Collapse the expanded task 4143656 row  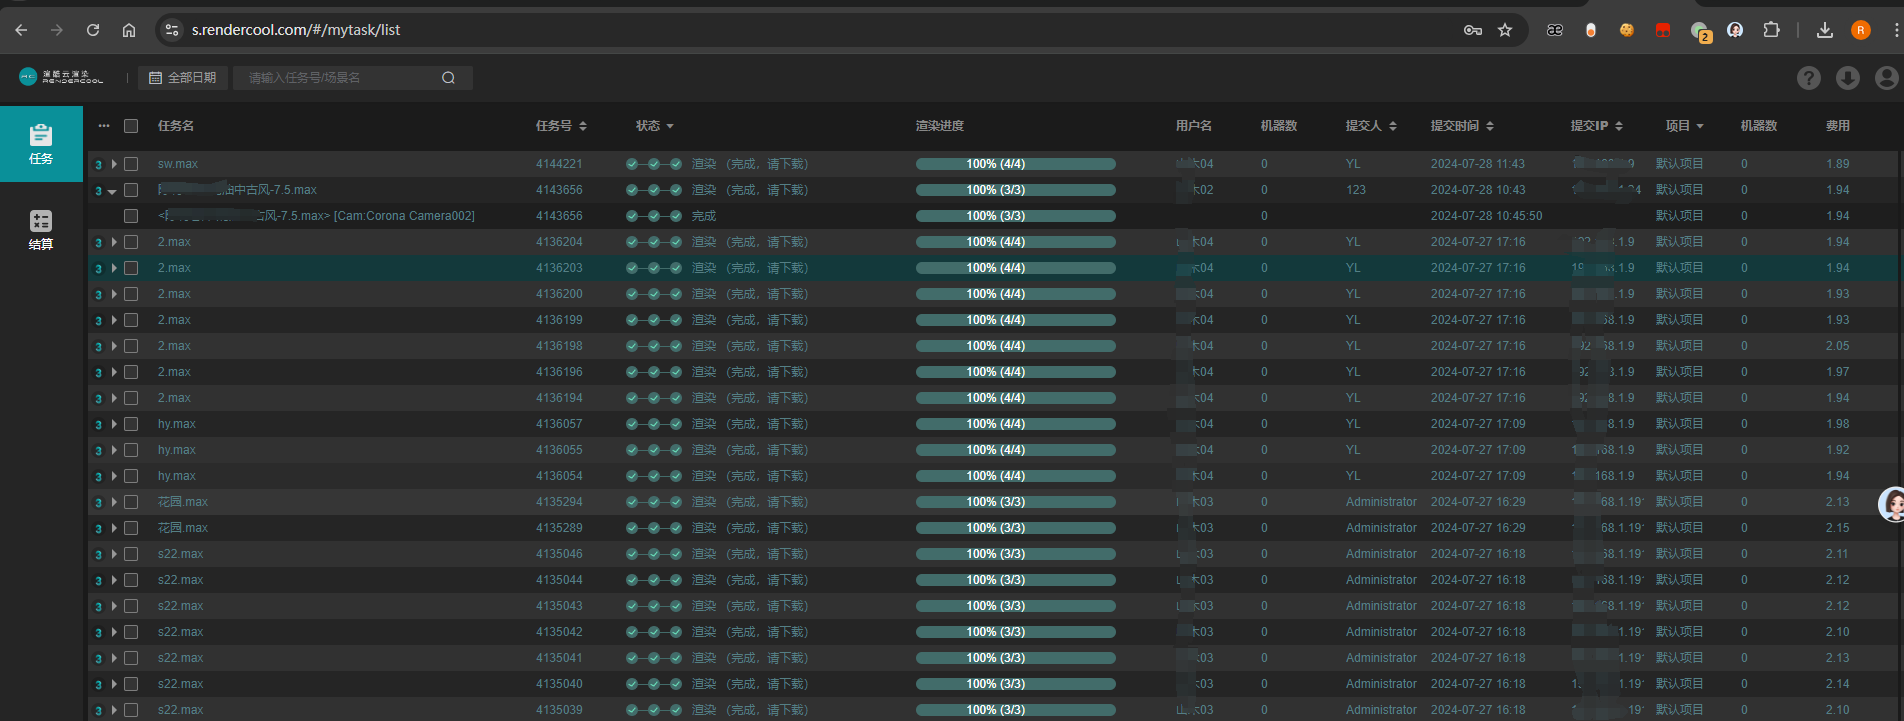click(x=113, y=191)
